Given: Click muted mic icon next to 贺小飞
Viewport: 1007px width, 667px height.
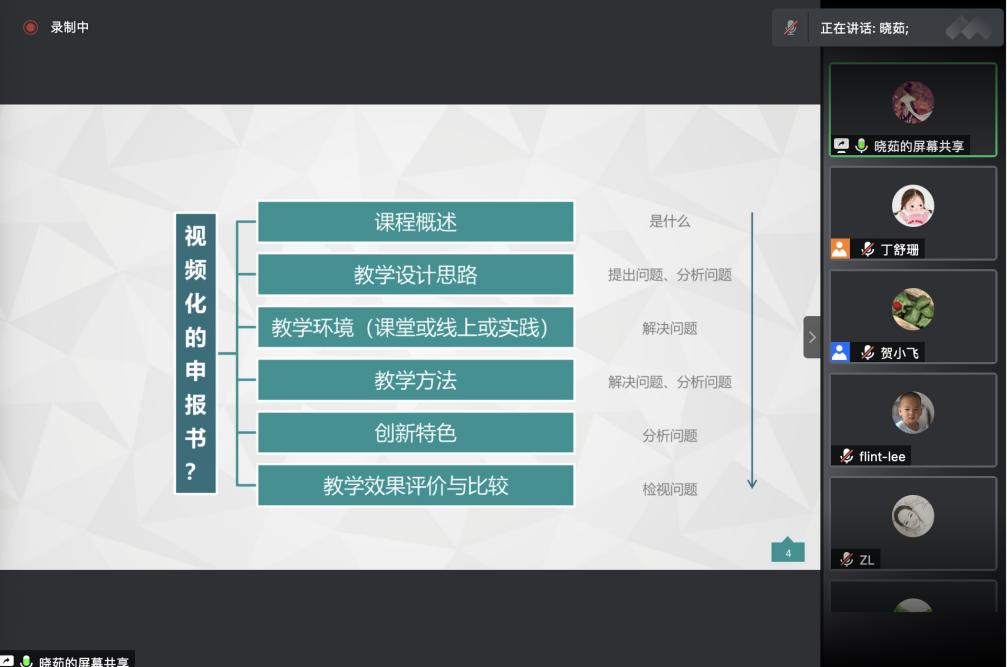Looking at the screenshot, I should pyautogui.click(x=867, y=353).
